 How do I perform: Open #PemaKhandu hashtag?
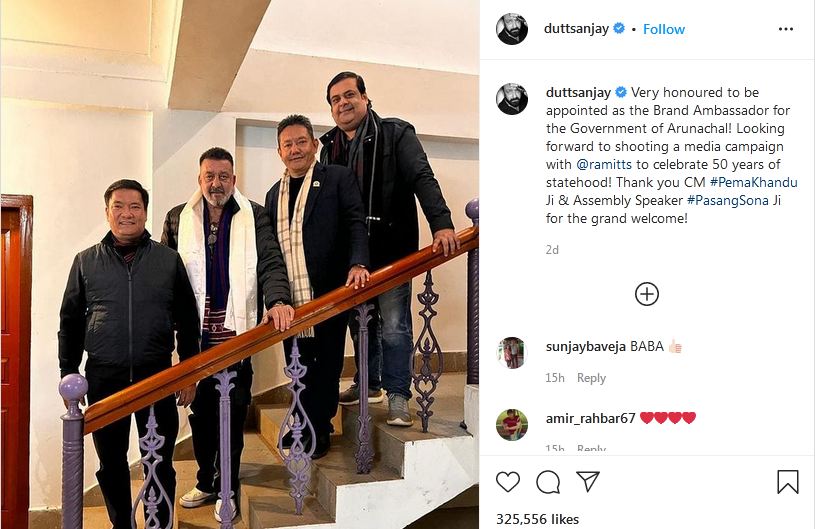point(753,182)
